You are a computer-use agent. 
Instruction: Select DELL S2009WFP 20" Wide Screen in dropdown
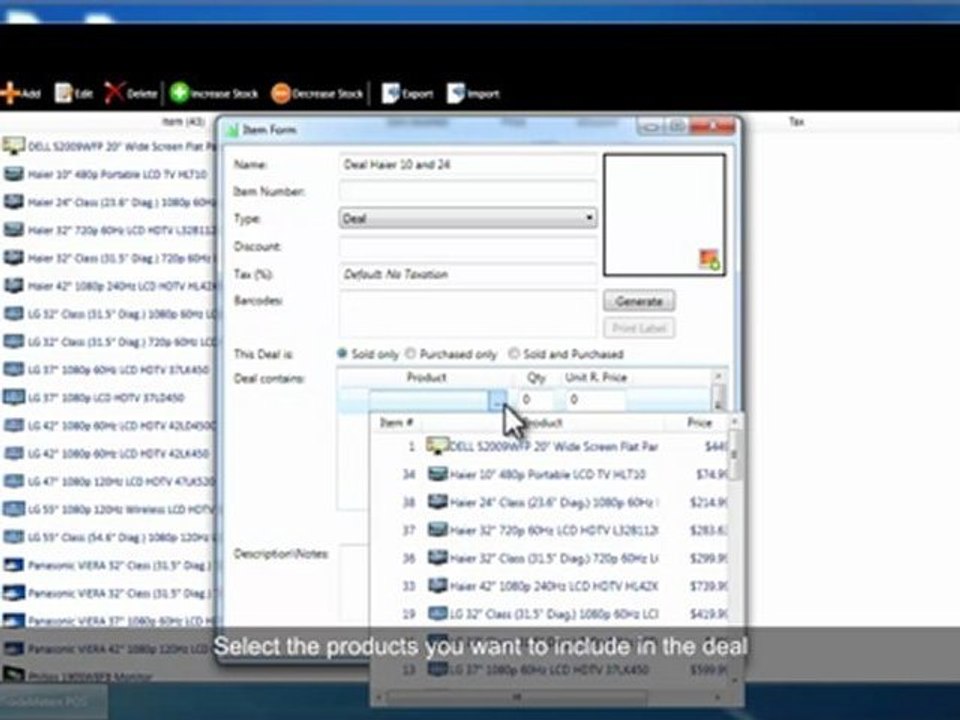pos(549,446)
